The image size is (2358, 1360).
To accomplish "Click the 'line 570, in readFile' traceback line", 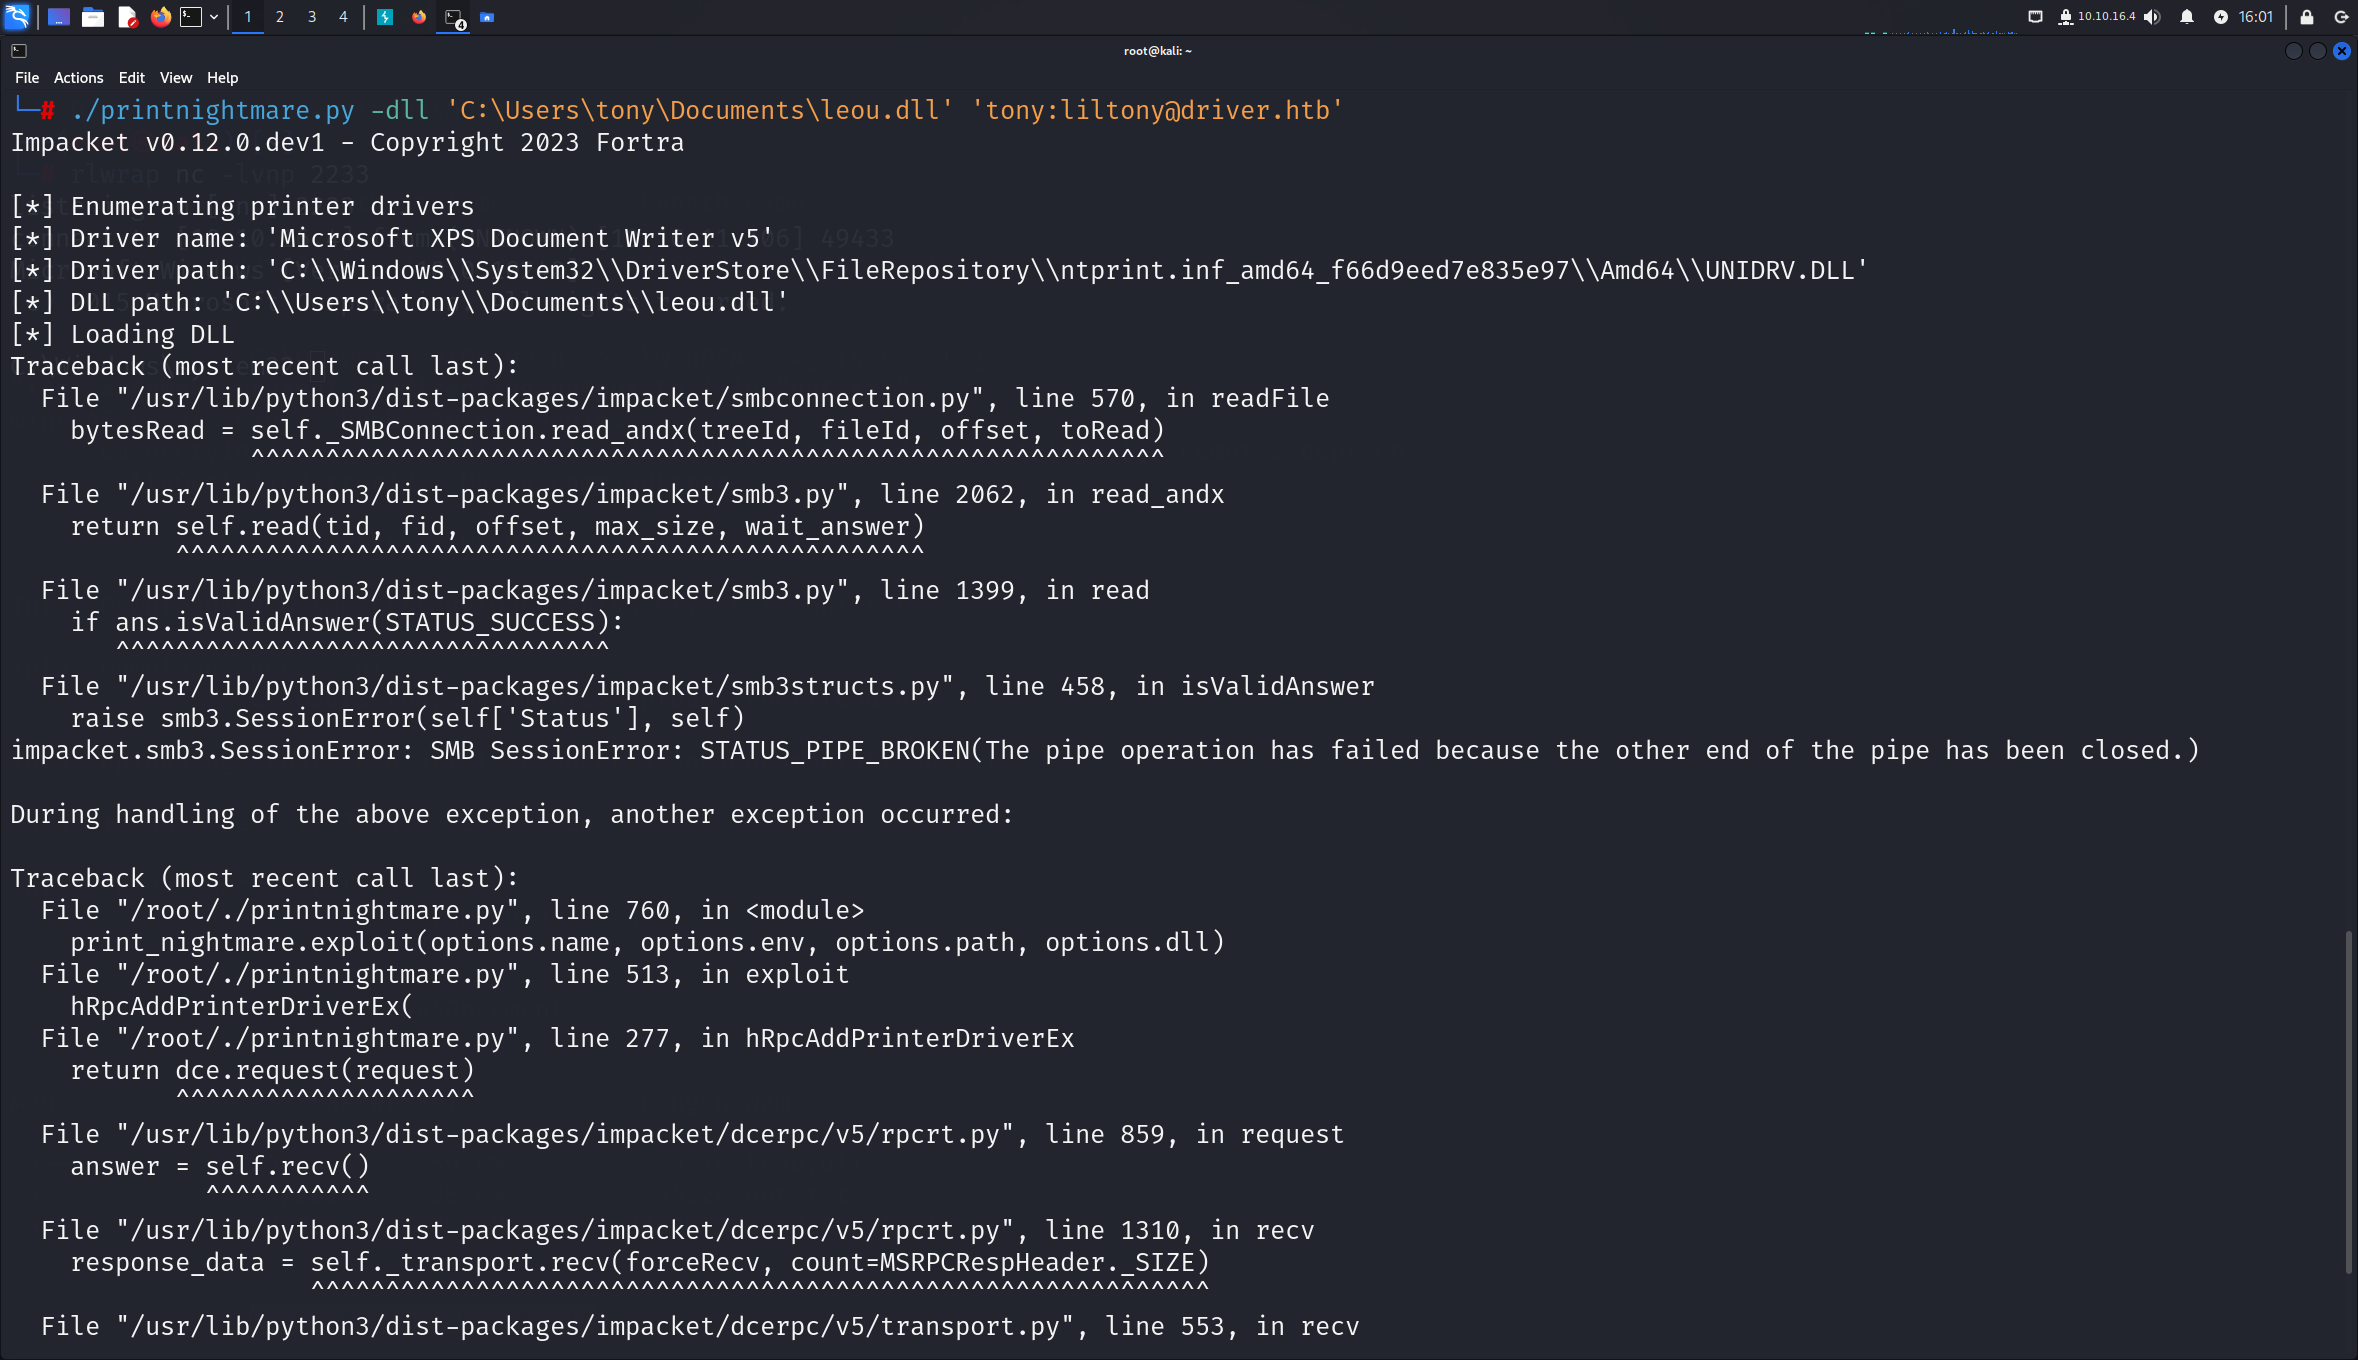I will [x=685, y=399].
